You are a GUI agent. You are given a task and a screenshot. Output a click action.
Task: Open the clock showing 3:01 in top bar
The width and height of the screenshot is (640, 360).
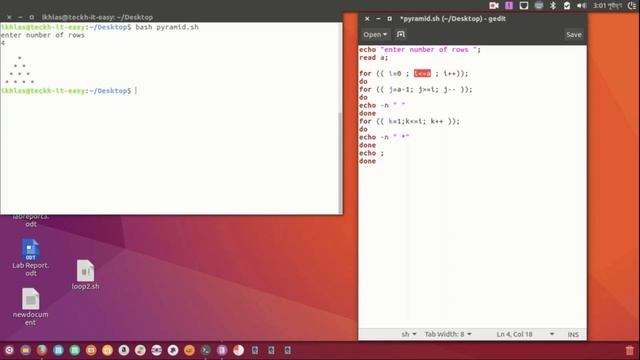pos(607,5)
